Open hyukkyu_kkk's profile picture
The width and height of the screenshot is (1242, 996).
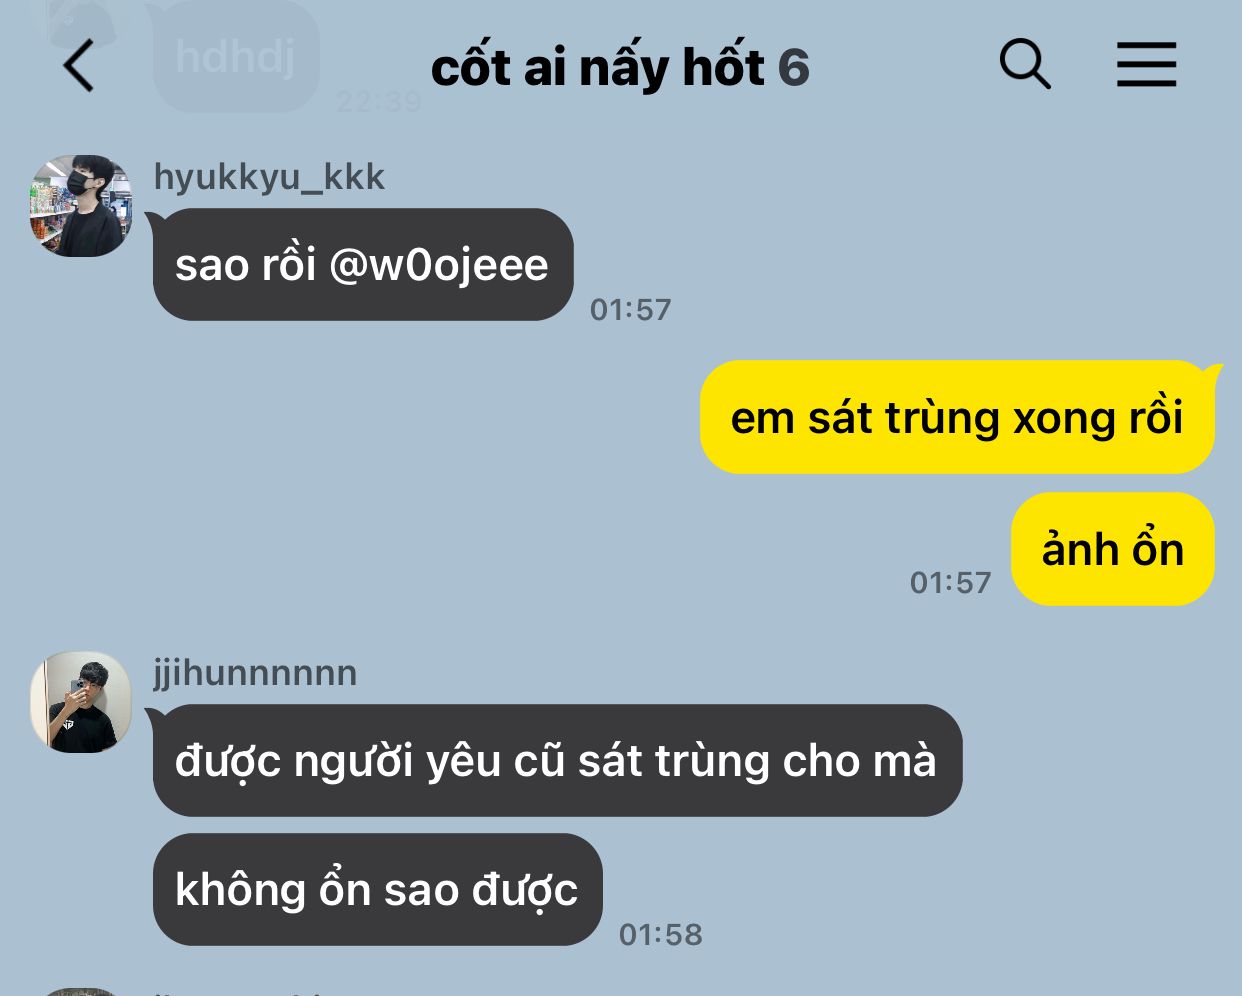[81, 205]
